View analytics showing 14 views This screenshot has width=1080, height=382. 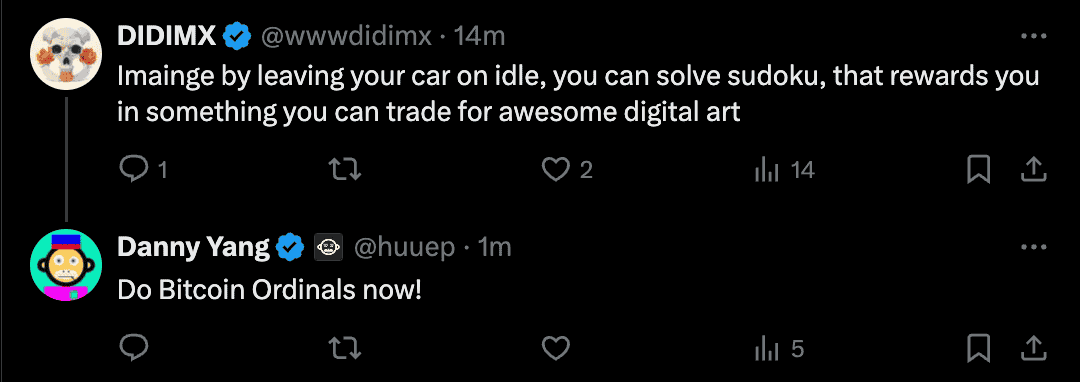pyautogui.click(x=785, y=170)
